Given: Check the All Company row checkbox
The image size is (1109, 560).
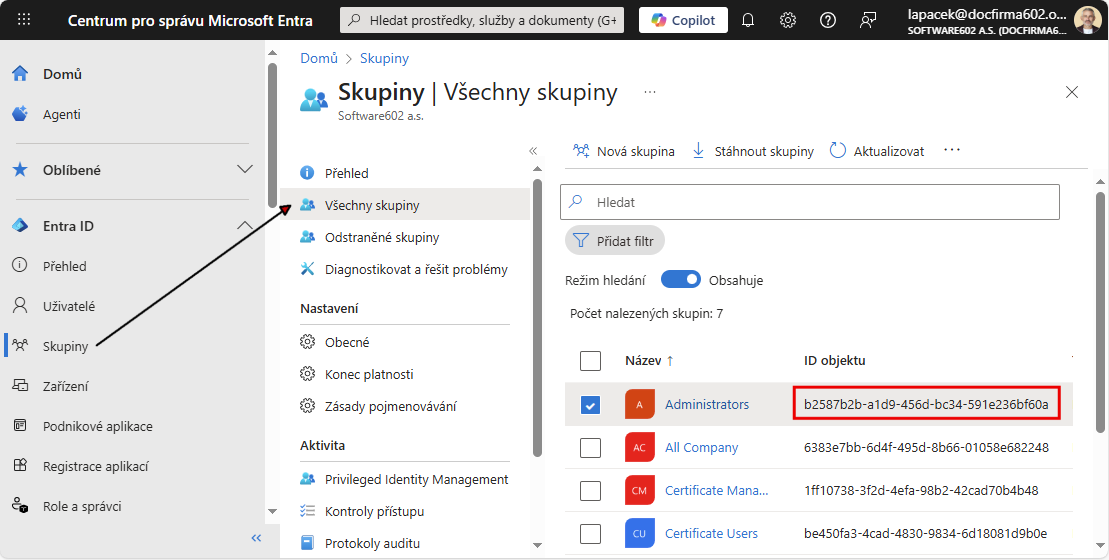Looking at the screenshot, I should coord(590,448).
